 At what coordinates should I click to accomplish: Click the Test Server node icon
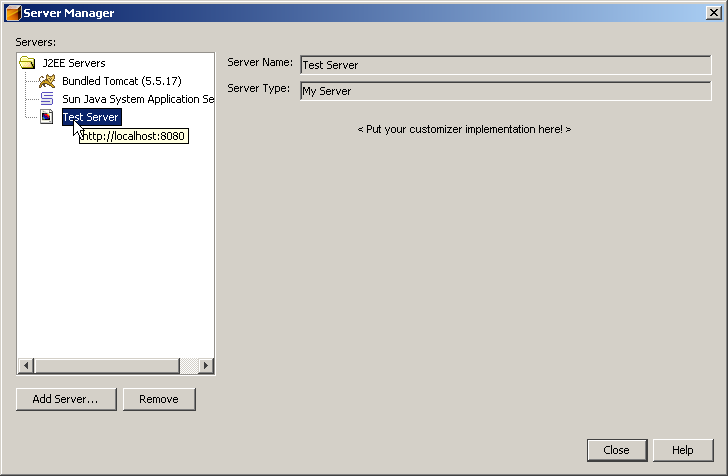(x=46, y=117)
